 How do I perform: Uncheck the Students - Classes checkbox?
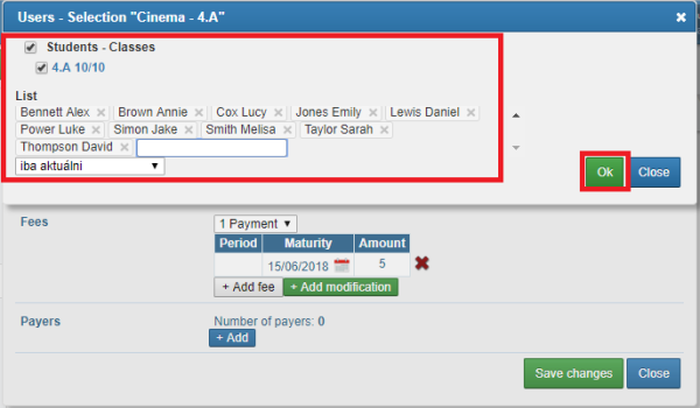31,47
